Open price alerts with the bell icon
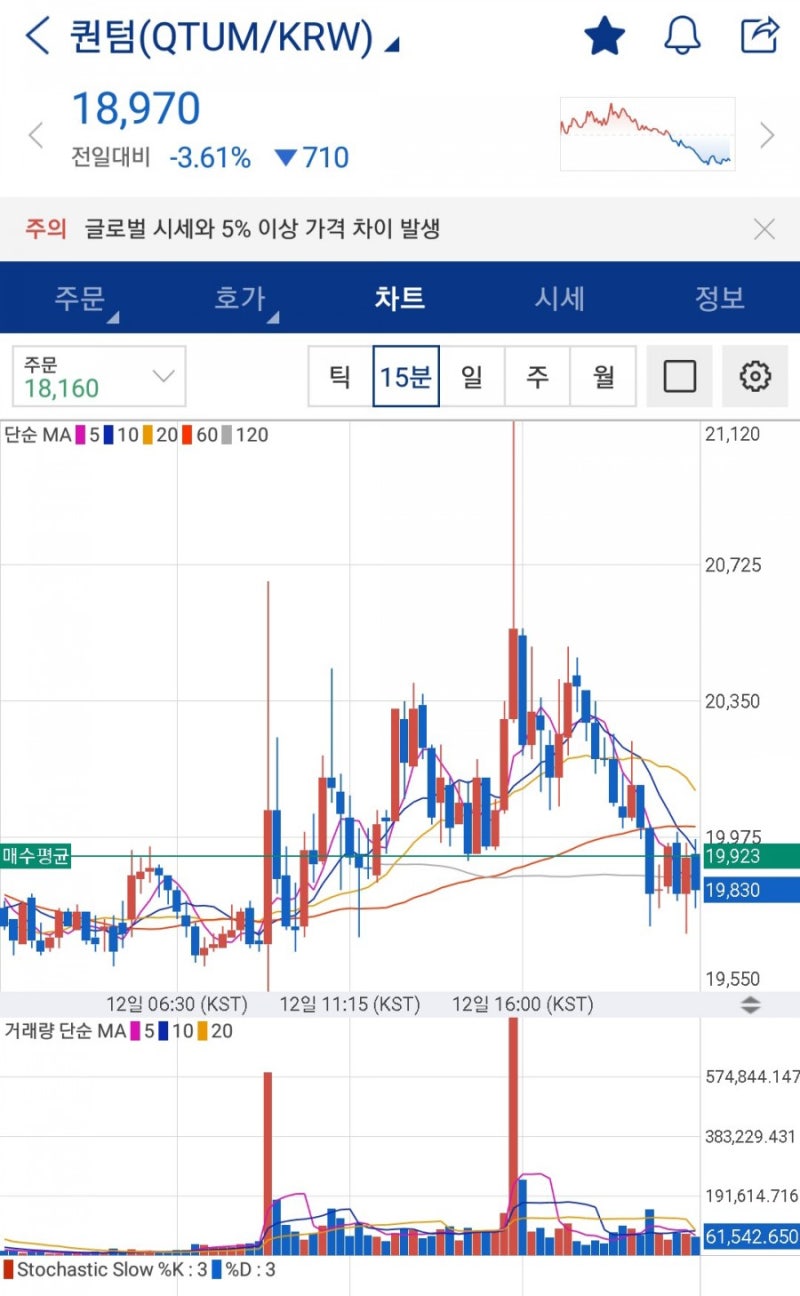 (683, 34)
